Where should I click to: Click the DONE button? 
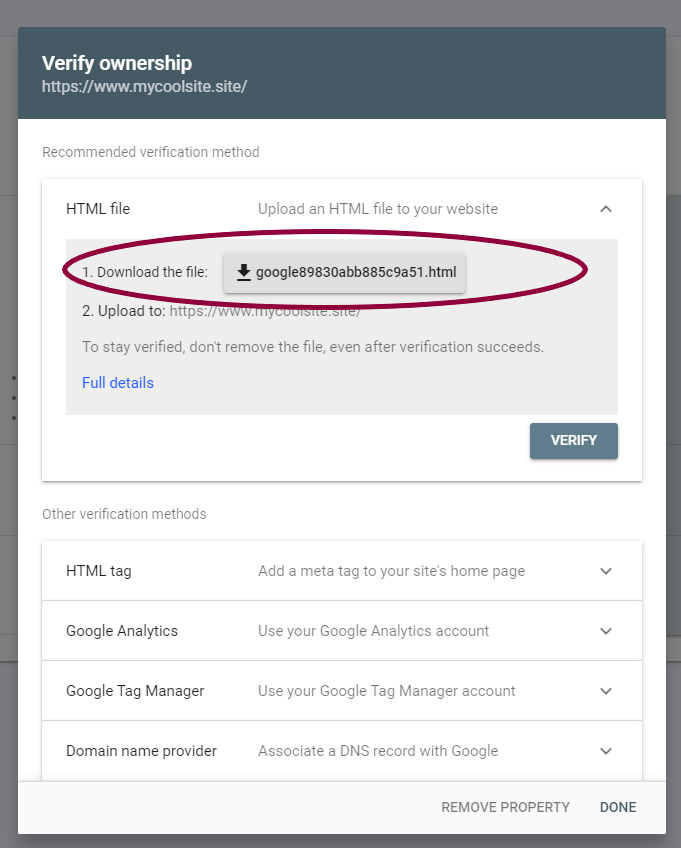click(x=618, y=807)
